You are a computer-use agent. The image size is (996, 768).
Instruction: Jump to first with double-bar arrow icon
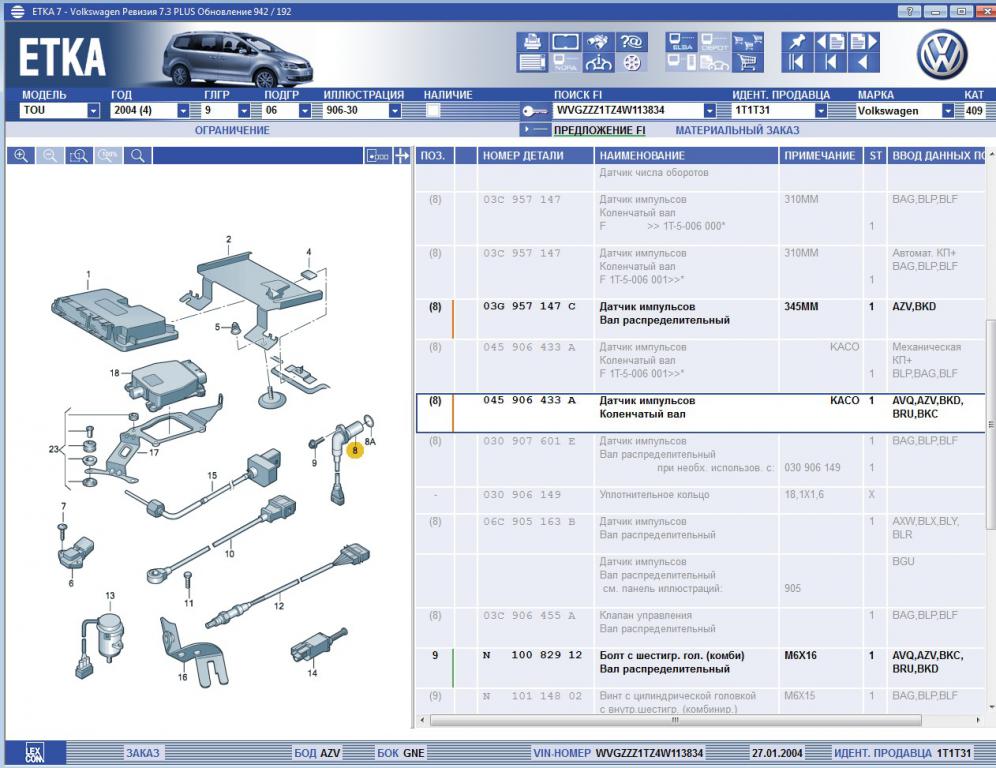pyautogui.click(x=797, y=63)
